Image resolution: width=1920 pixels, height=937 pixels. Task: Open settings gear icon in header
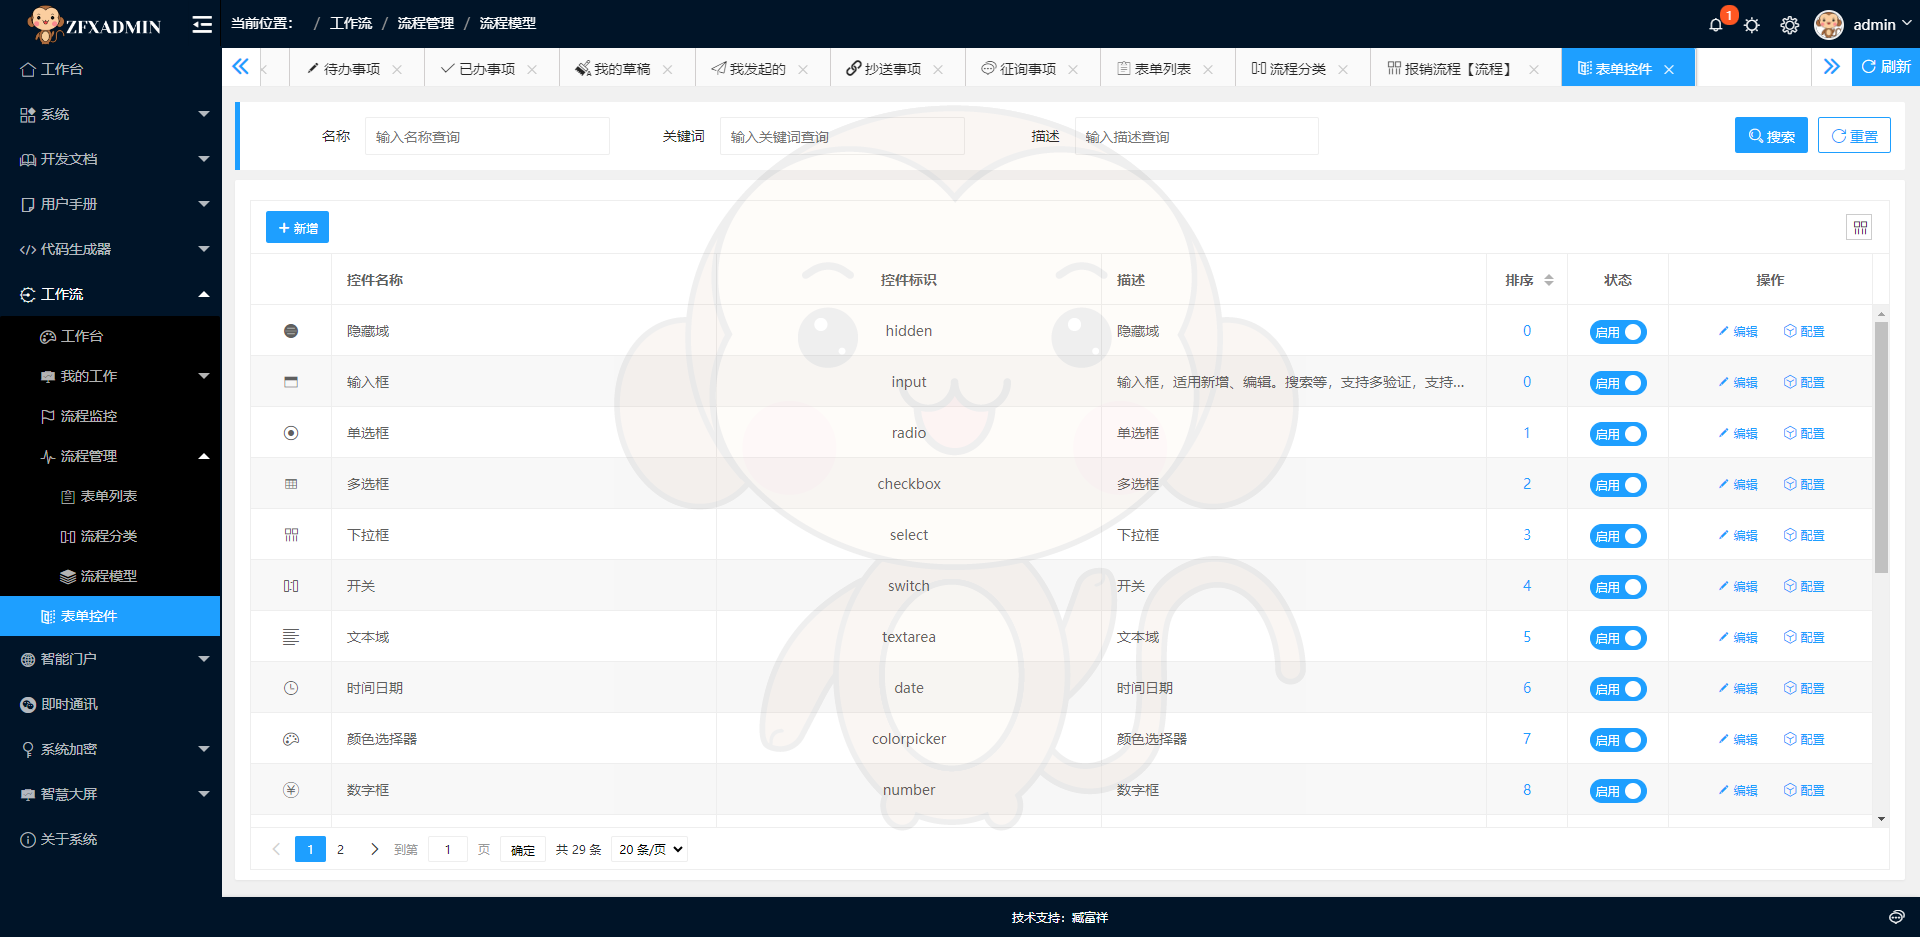1790,25
